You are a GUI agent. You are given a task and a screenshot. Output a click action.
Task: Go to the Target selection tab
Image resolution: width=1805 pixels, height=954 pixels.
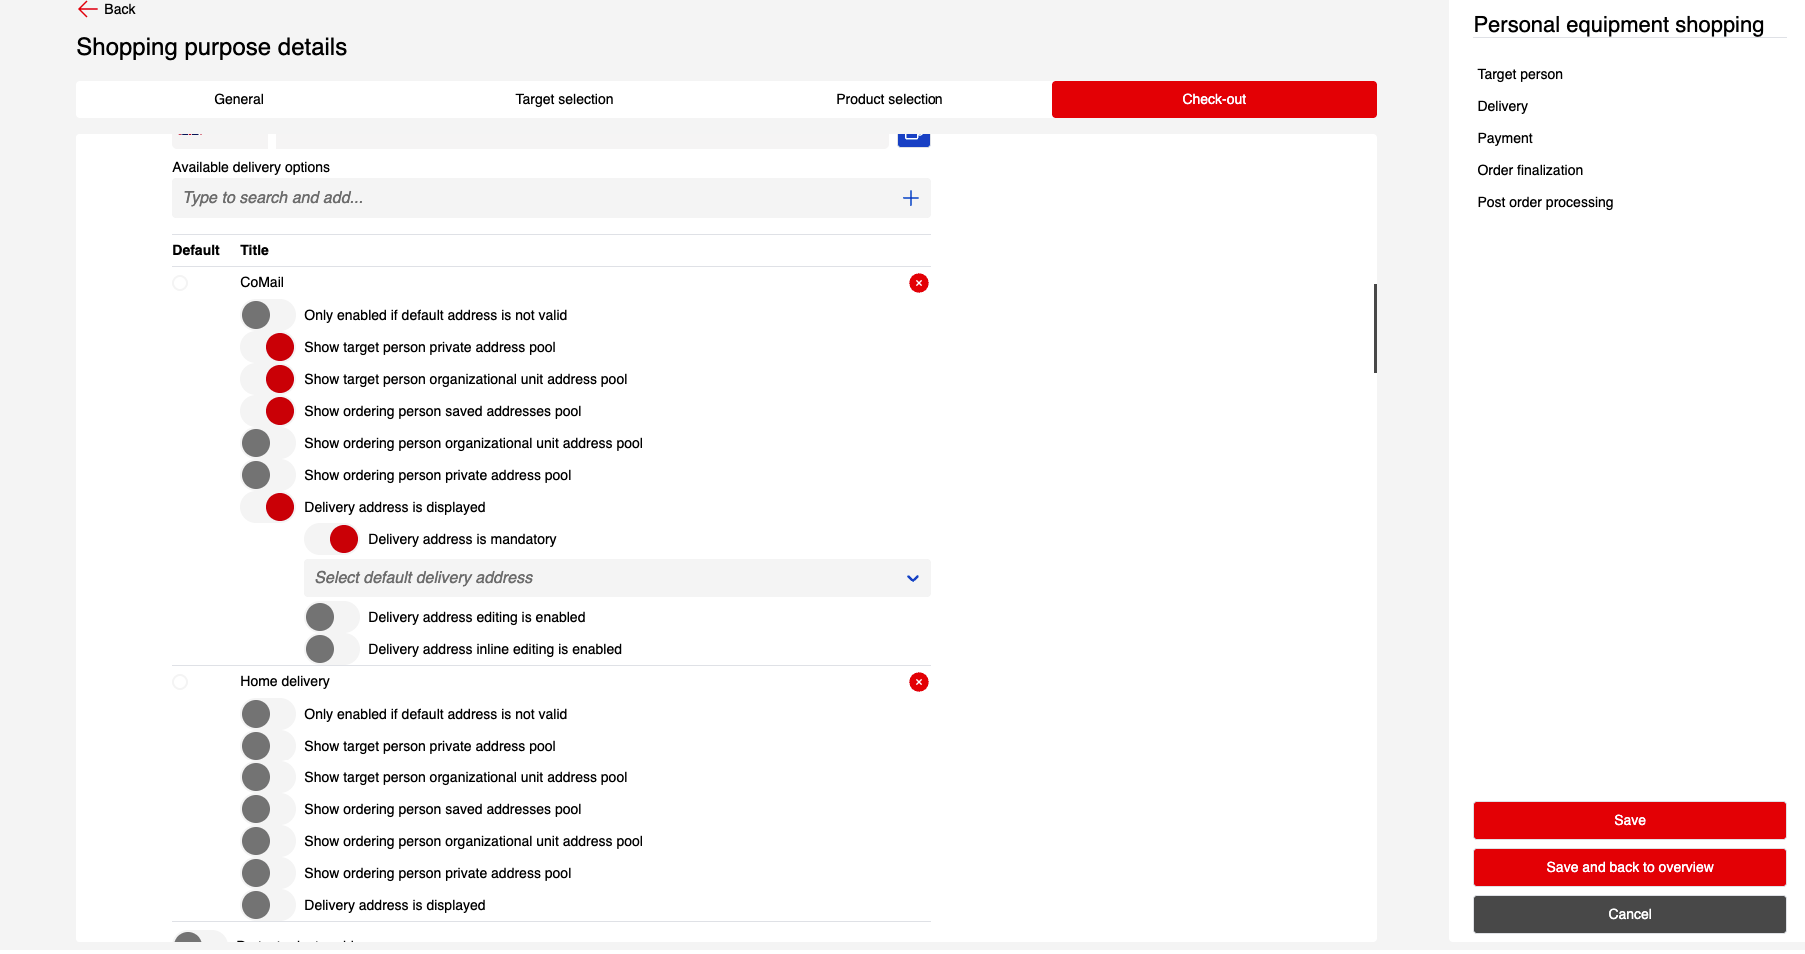(x=564, y=99)
